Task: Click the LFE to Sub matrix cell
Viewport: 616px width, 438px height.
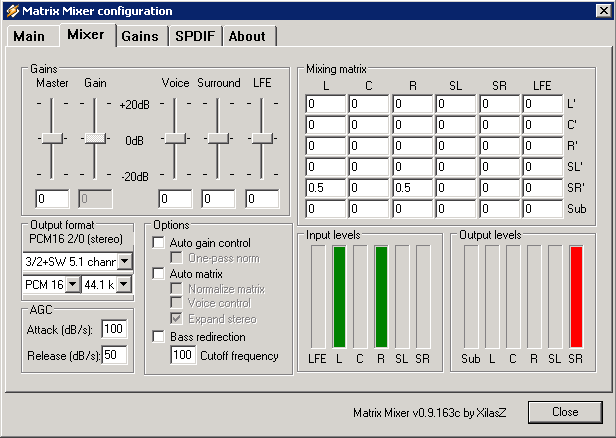Action: [543, 208]
